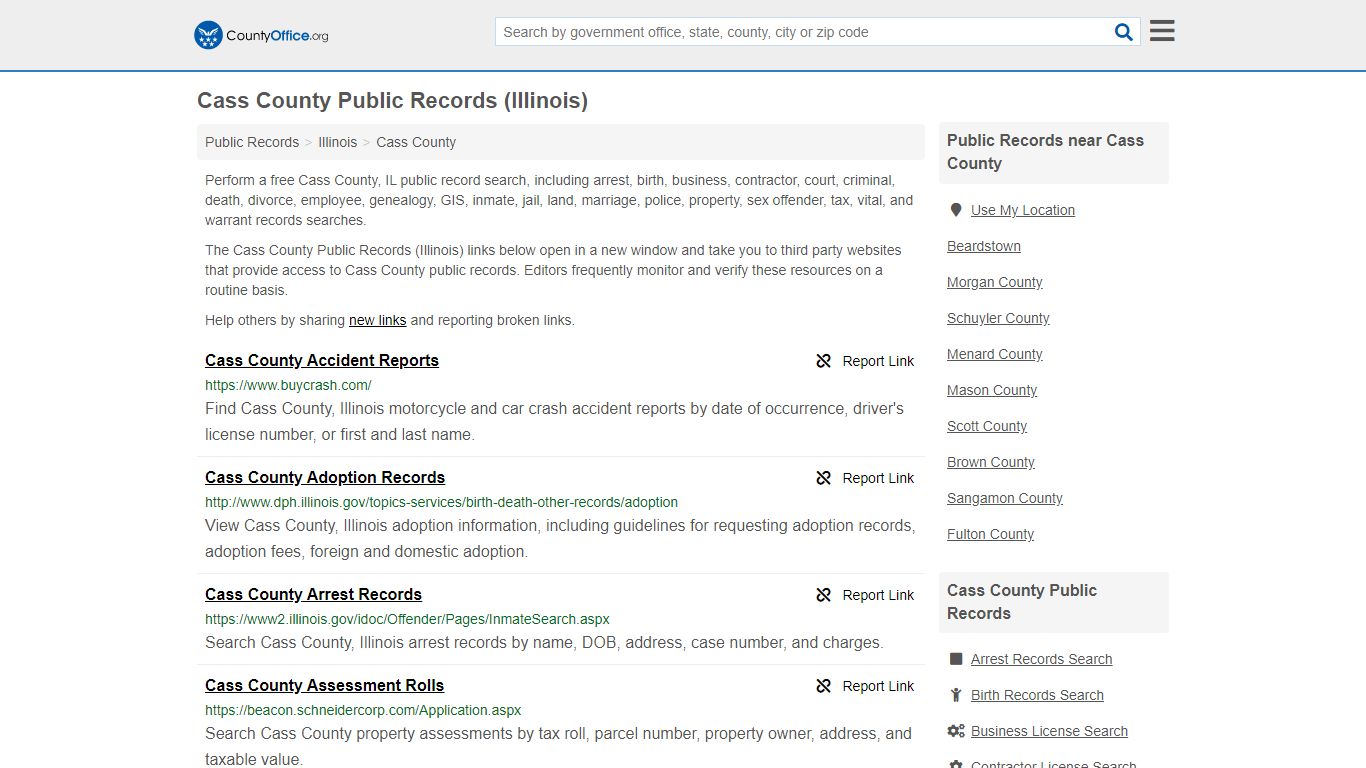Click broken-link icon beside Adoption Records

[x=824, y=478]
